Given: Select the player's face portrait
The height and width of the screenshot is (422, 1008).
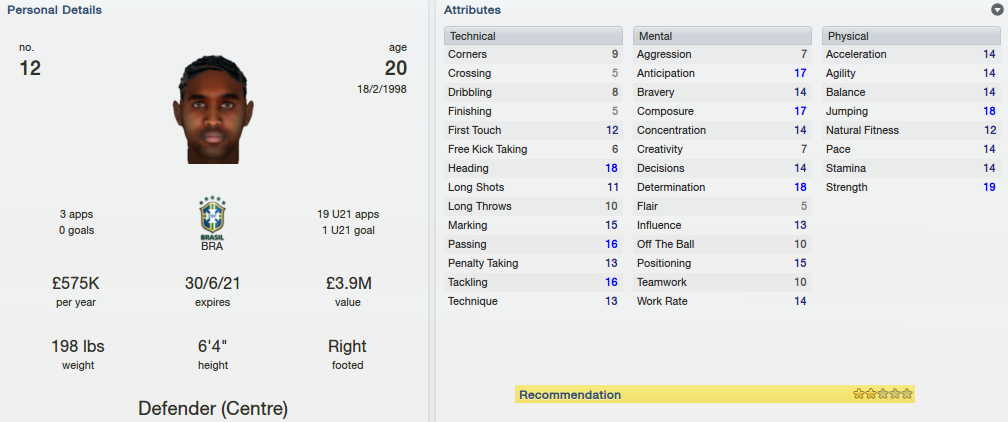Looking at the screenshot, I should point(213,109).
